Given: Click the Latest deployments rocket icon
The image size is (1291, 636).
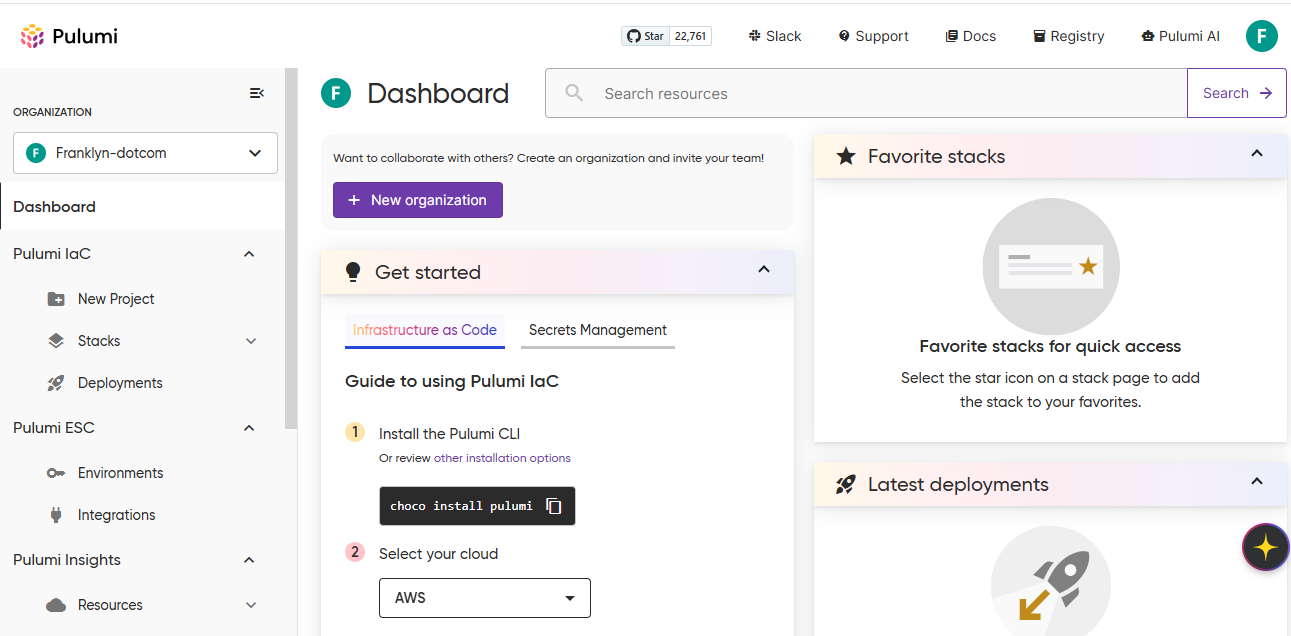Looking at the screenshot, I should click(x=846, y=485).
